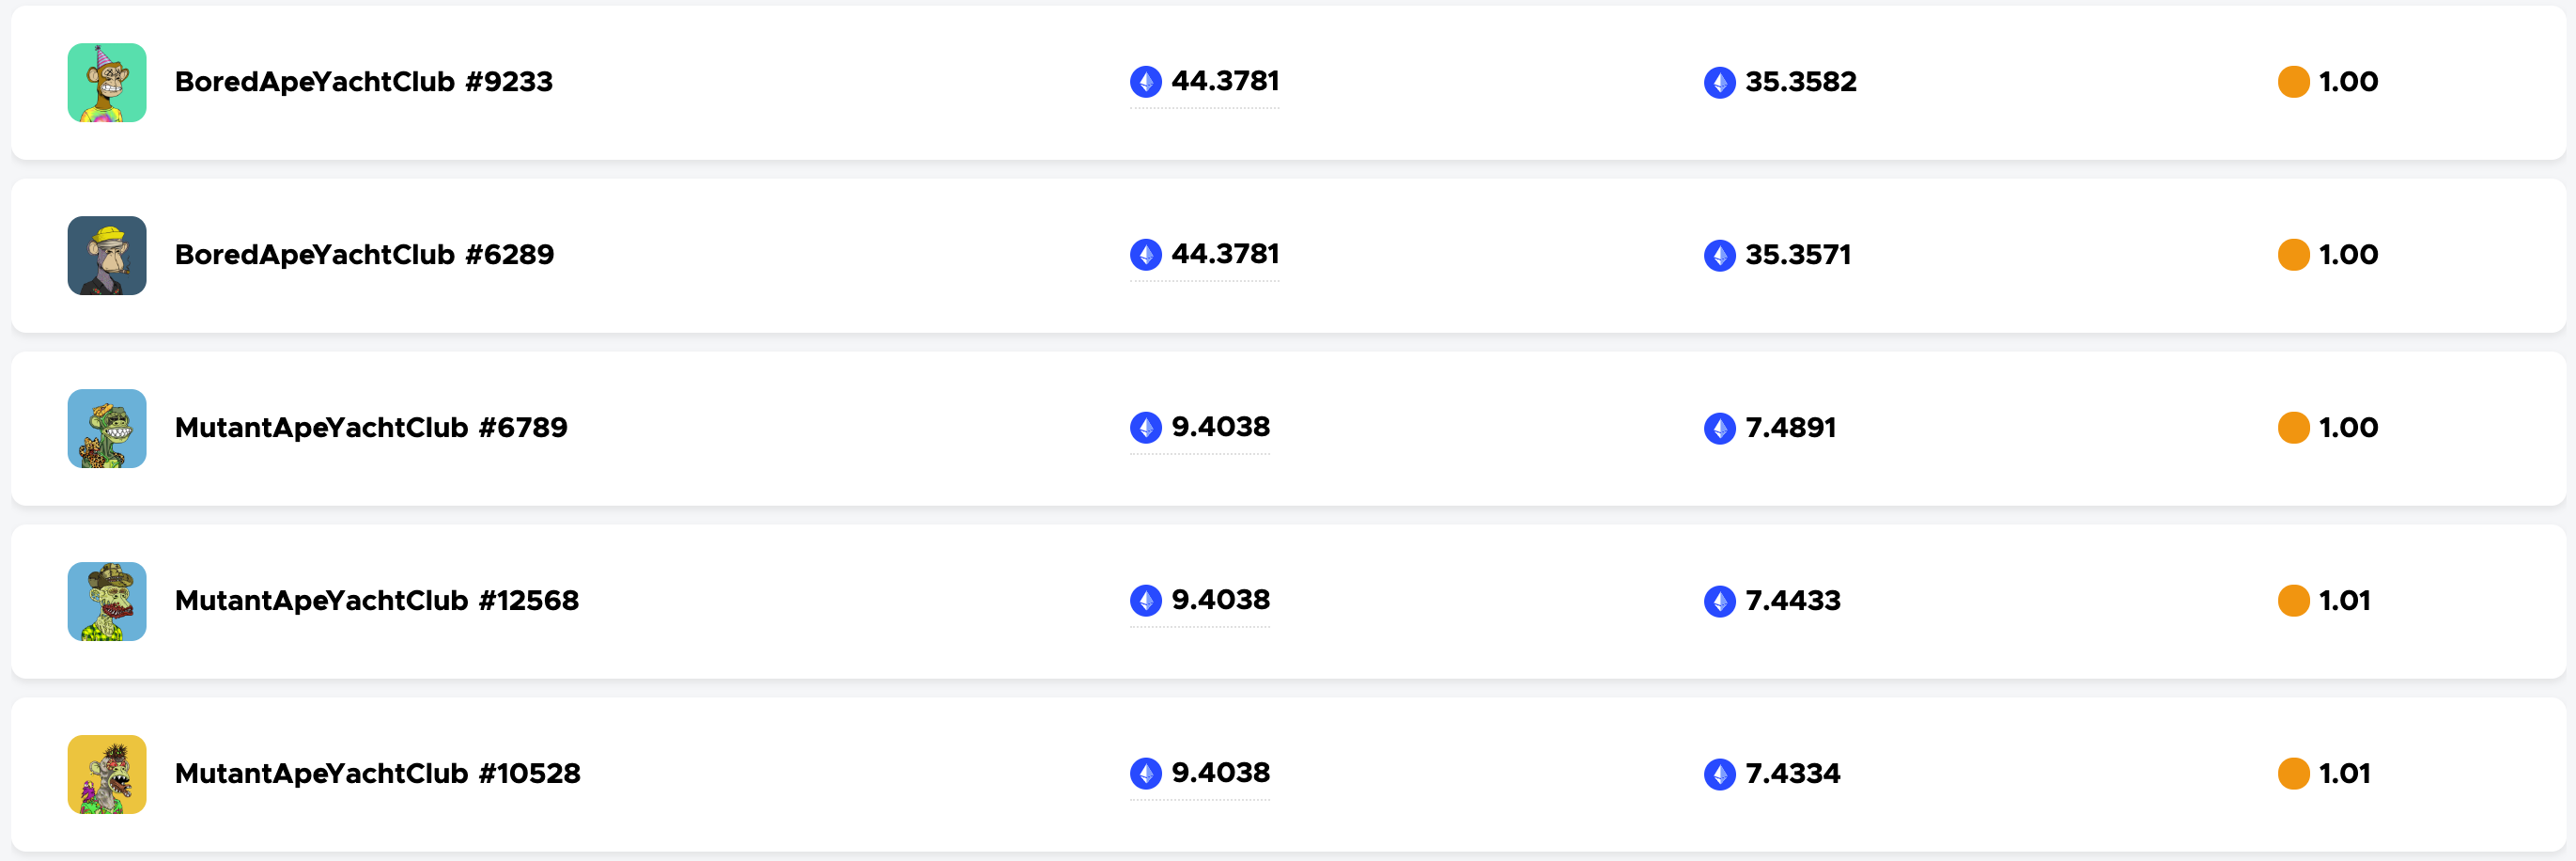Click the orange coin icon in #9233 row
2576x861 pixels.
(x=2293, y=82)
